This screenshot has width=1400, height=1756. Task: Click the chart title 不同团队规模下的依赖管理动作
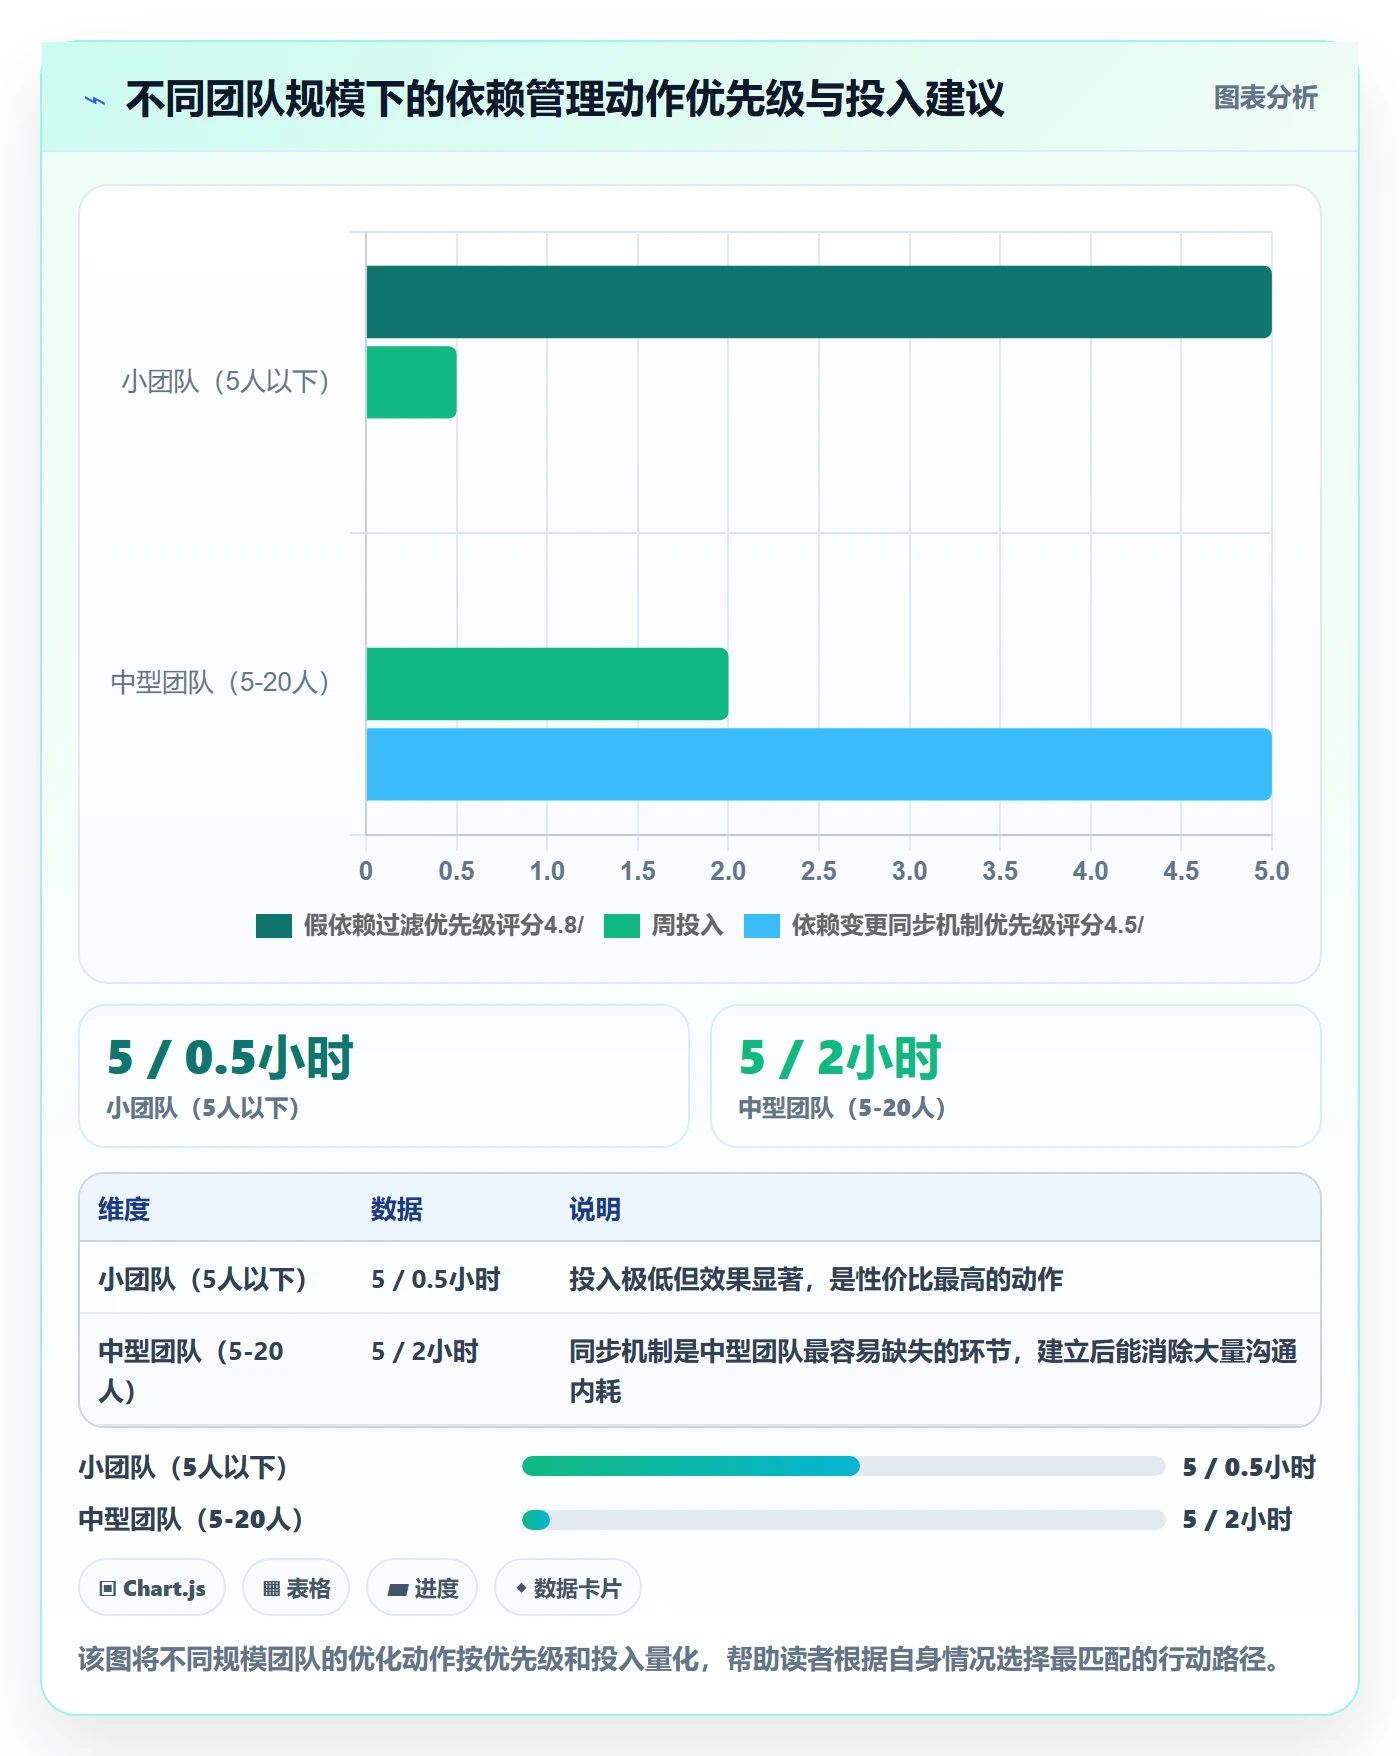click(x=564, y=99)
